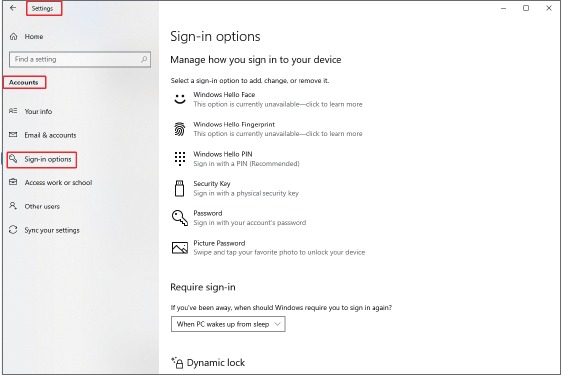The height and width of the screenshot is (377, 563).
Task: Open Email & accounts page
Action: click(x=50, y=135)
